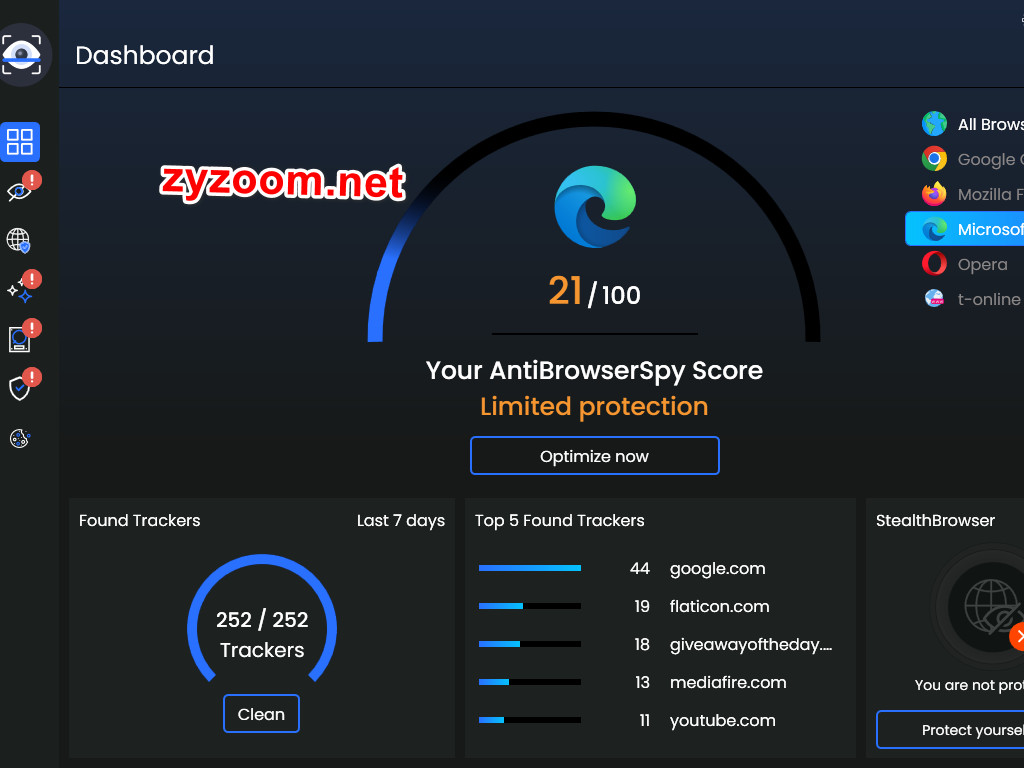
Task: Select t-online in the browser list
Action: (x=965, y=298)
